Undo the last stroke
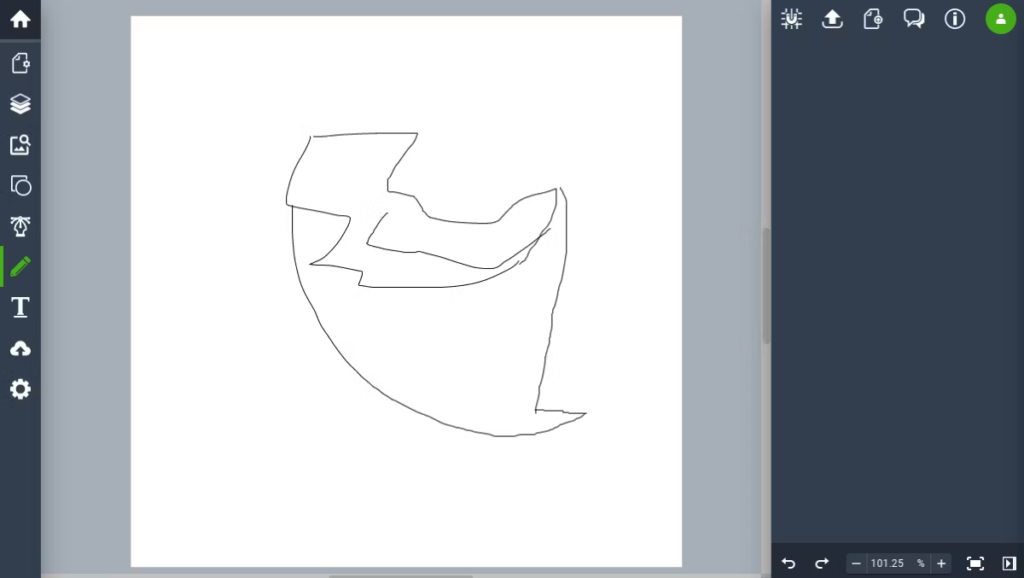Screen dimensions: 1024x578 point(788,563)
